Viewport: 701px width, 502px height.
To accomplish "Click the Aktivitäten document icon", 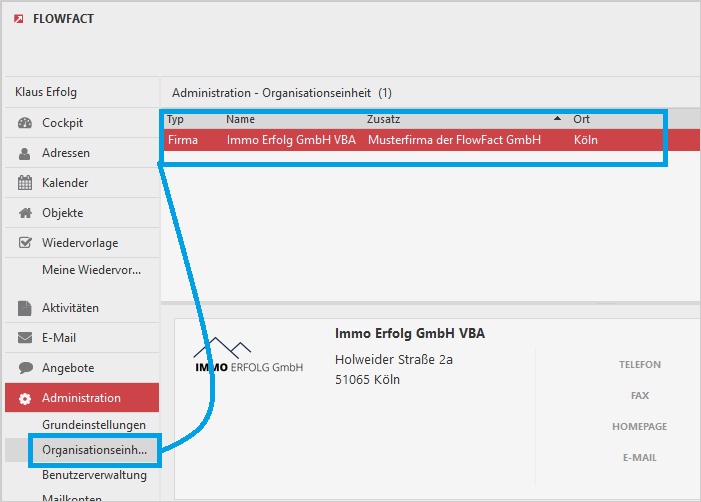I will [x=25, y=308].
